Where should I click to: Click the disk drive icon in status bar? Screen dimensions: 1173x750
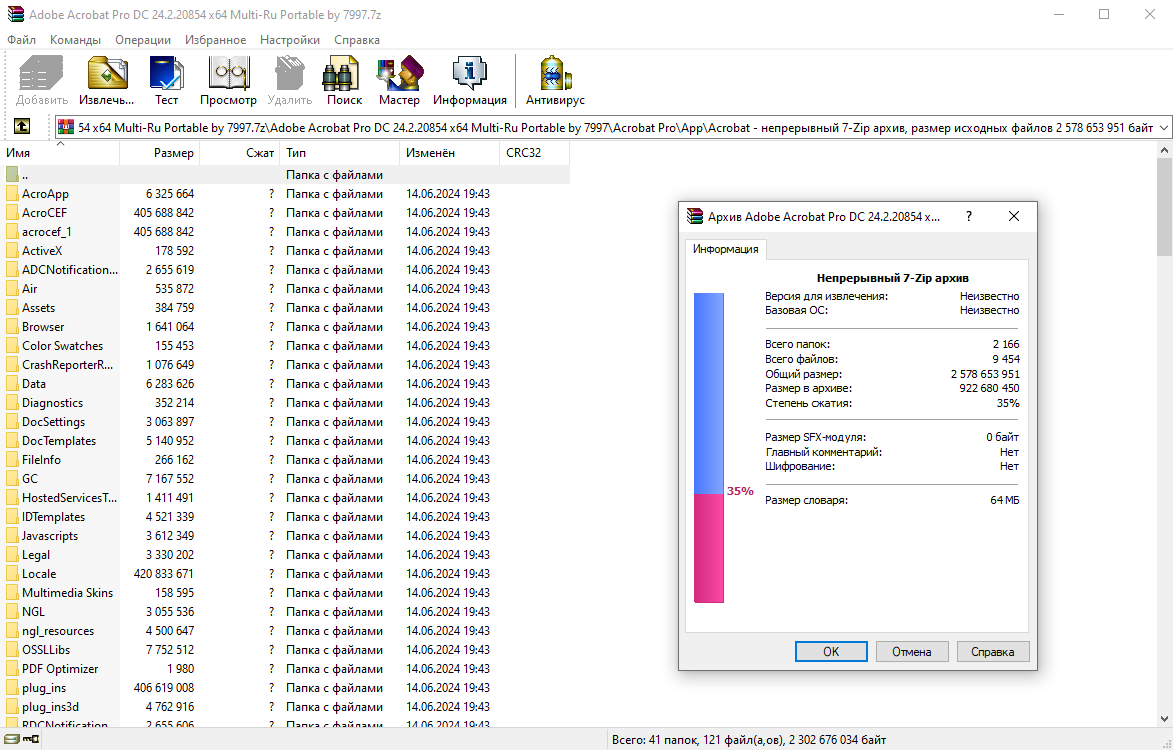(12, 740)
